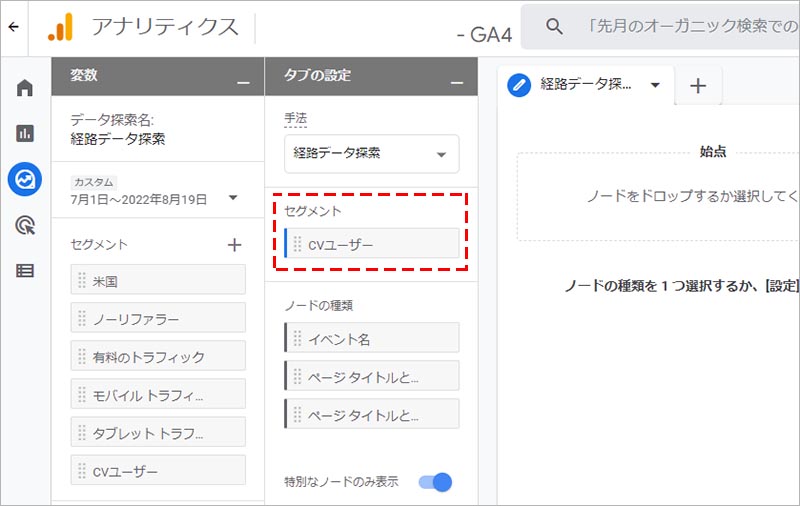Click the Google Analytics logo

pos(60,27)
